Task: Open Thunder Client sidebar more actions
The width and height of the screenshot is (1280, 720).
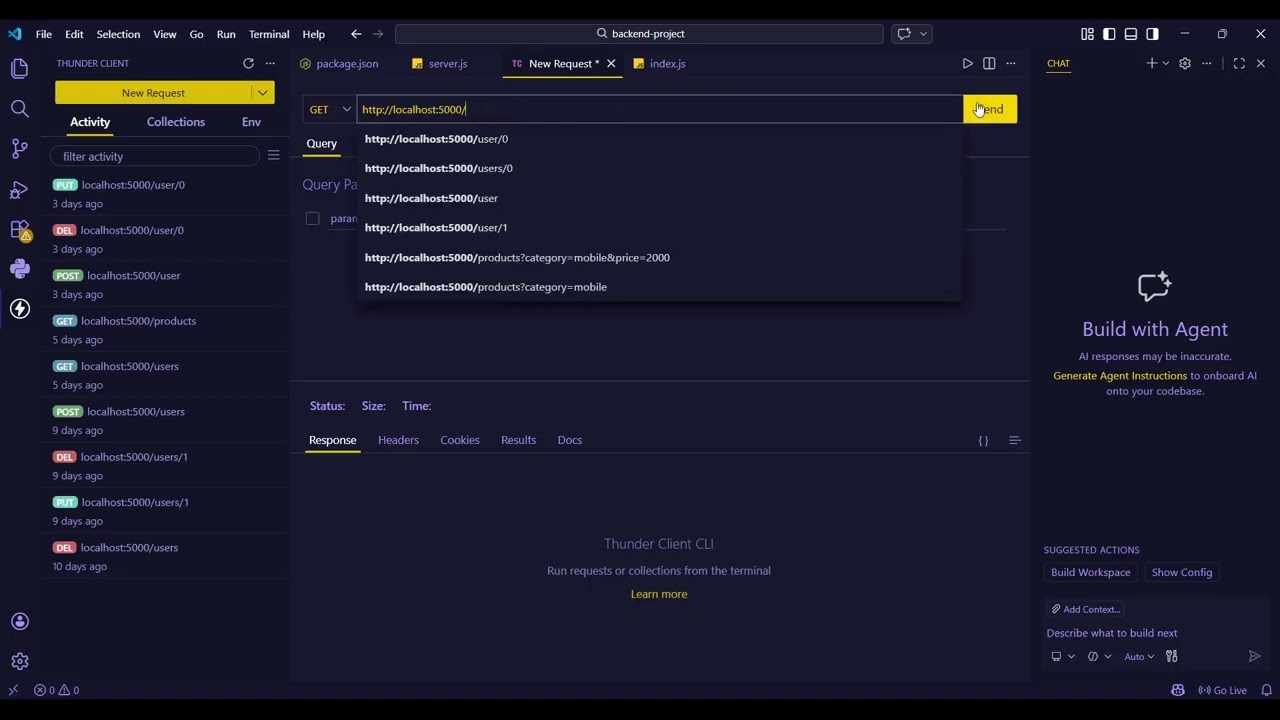Action: (x=270, y=63)
